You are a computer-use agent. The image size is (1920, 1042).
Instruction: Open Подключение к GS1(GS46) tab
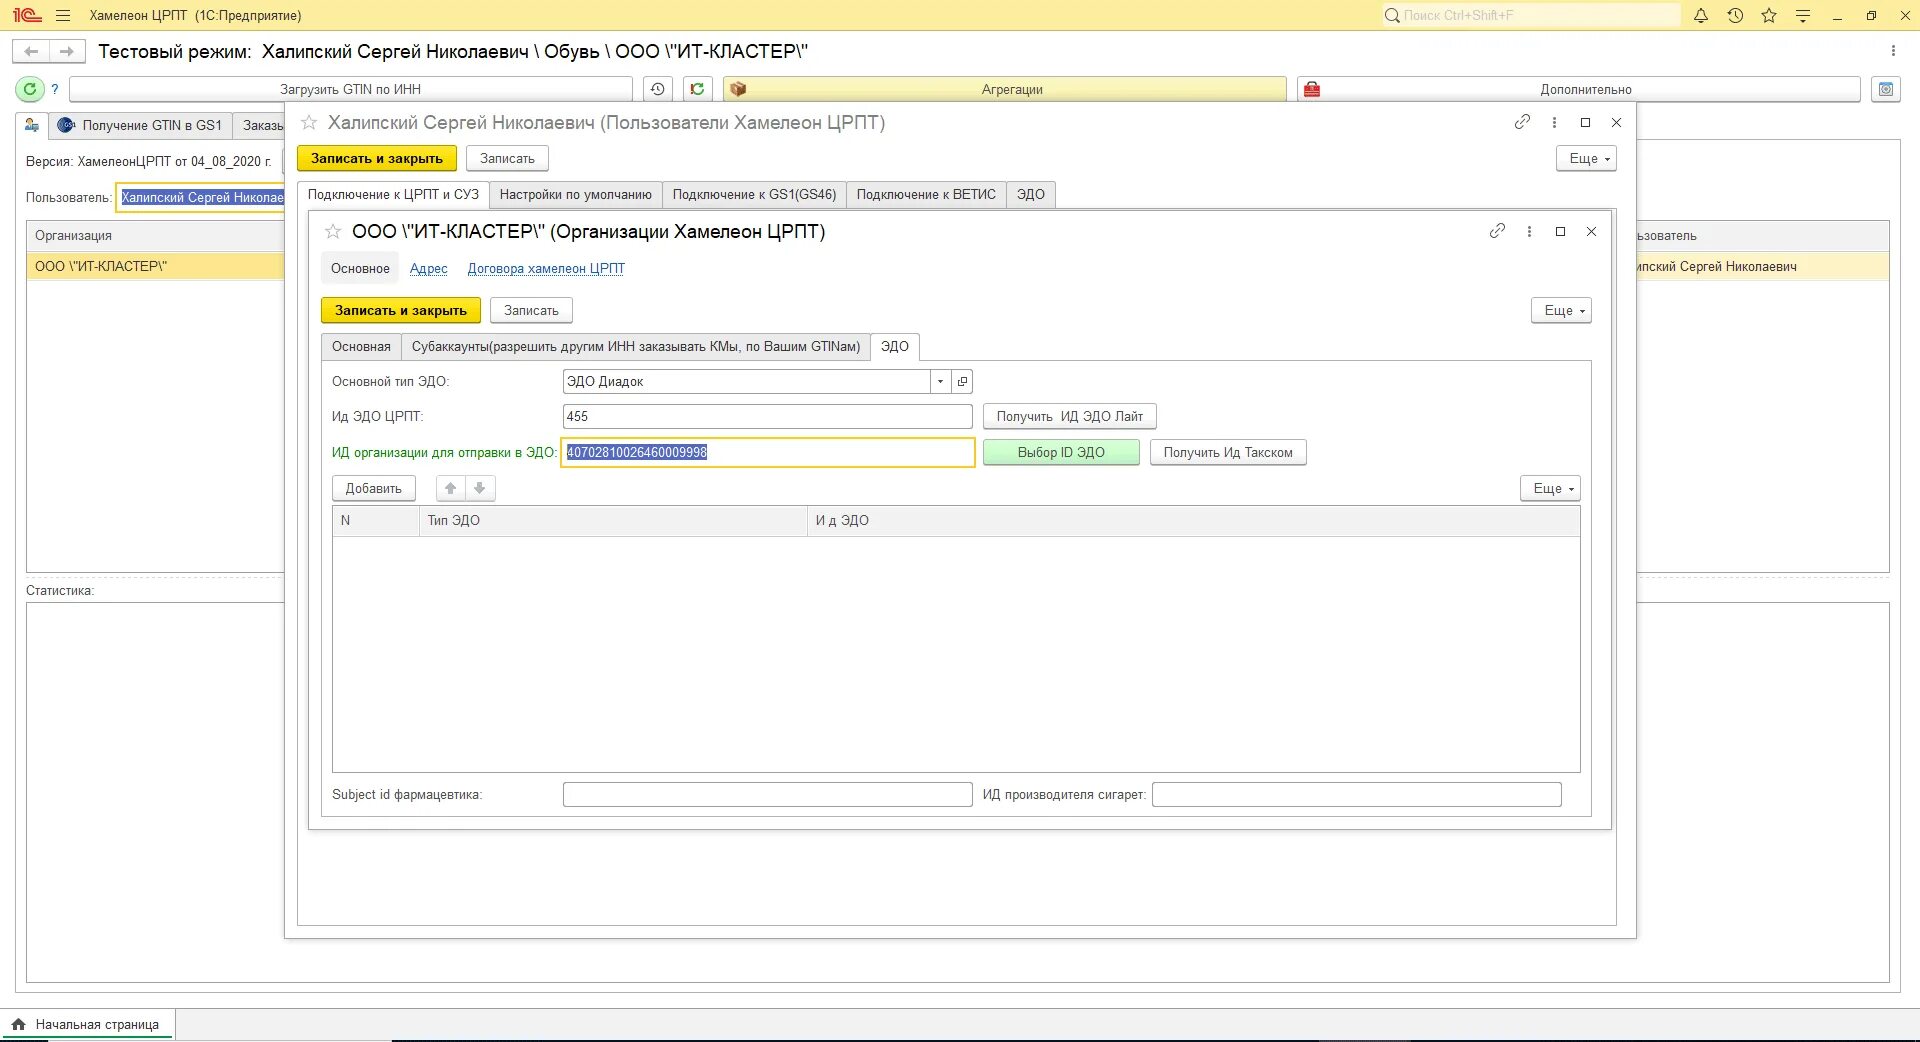(754, 194)
